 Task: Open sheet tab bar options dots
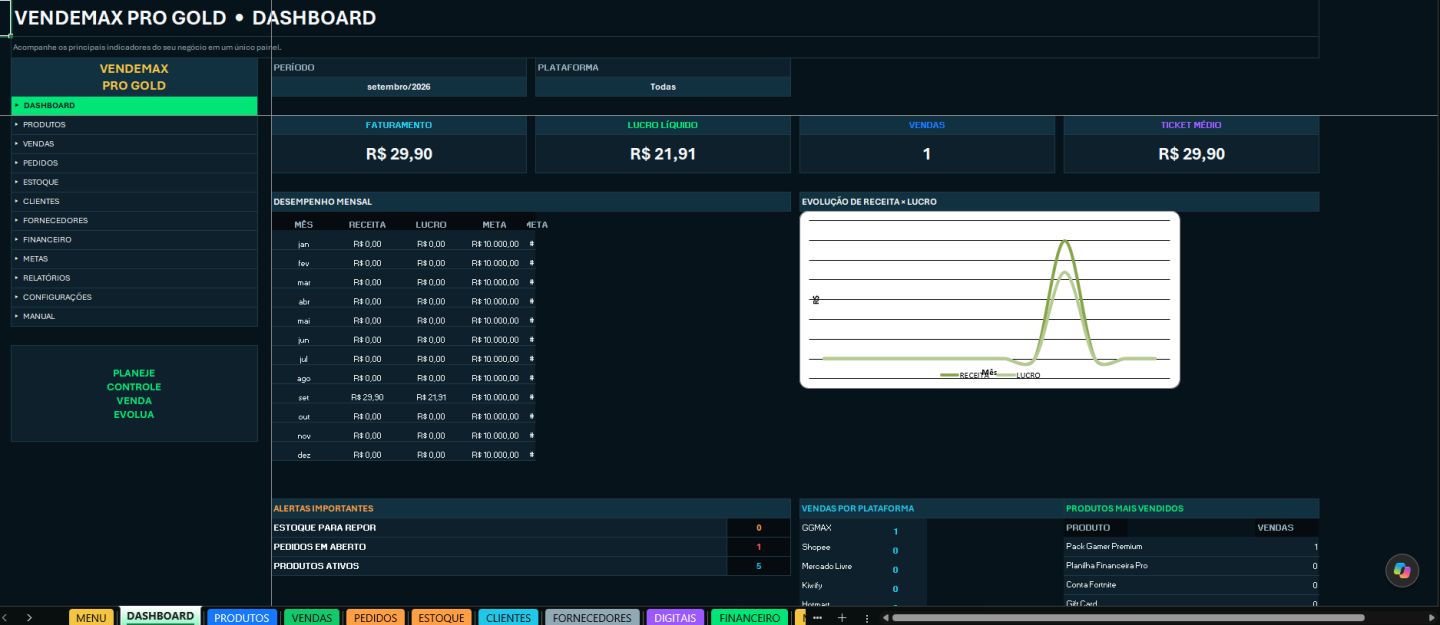[x=867, y=618]
